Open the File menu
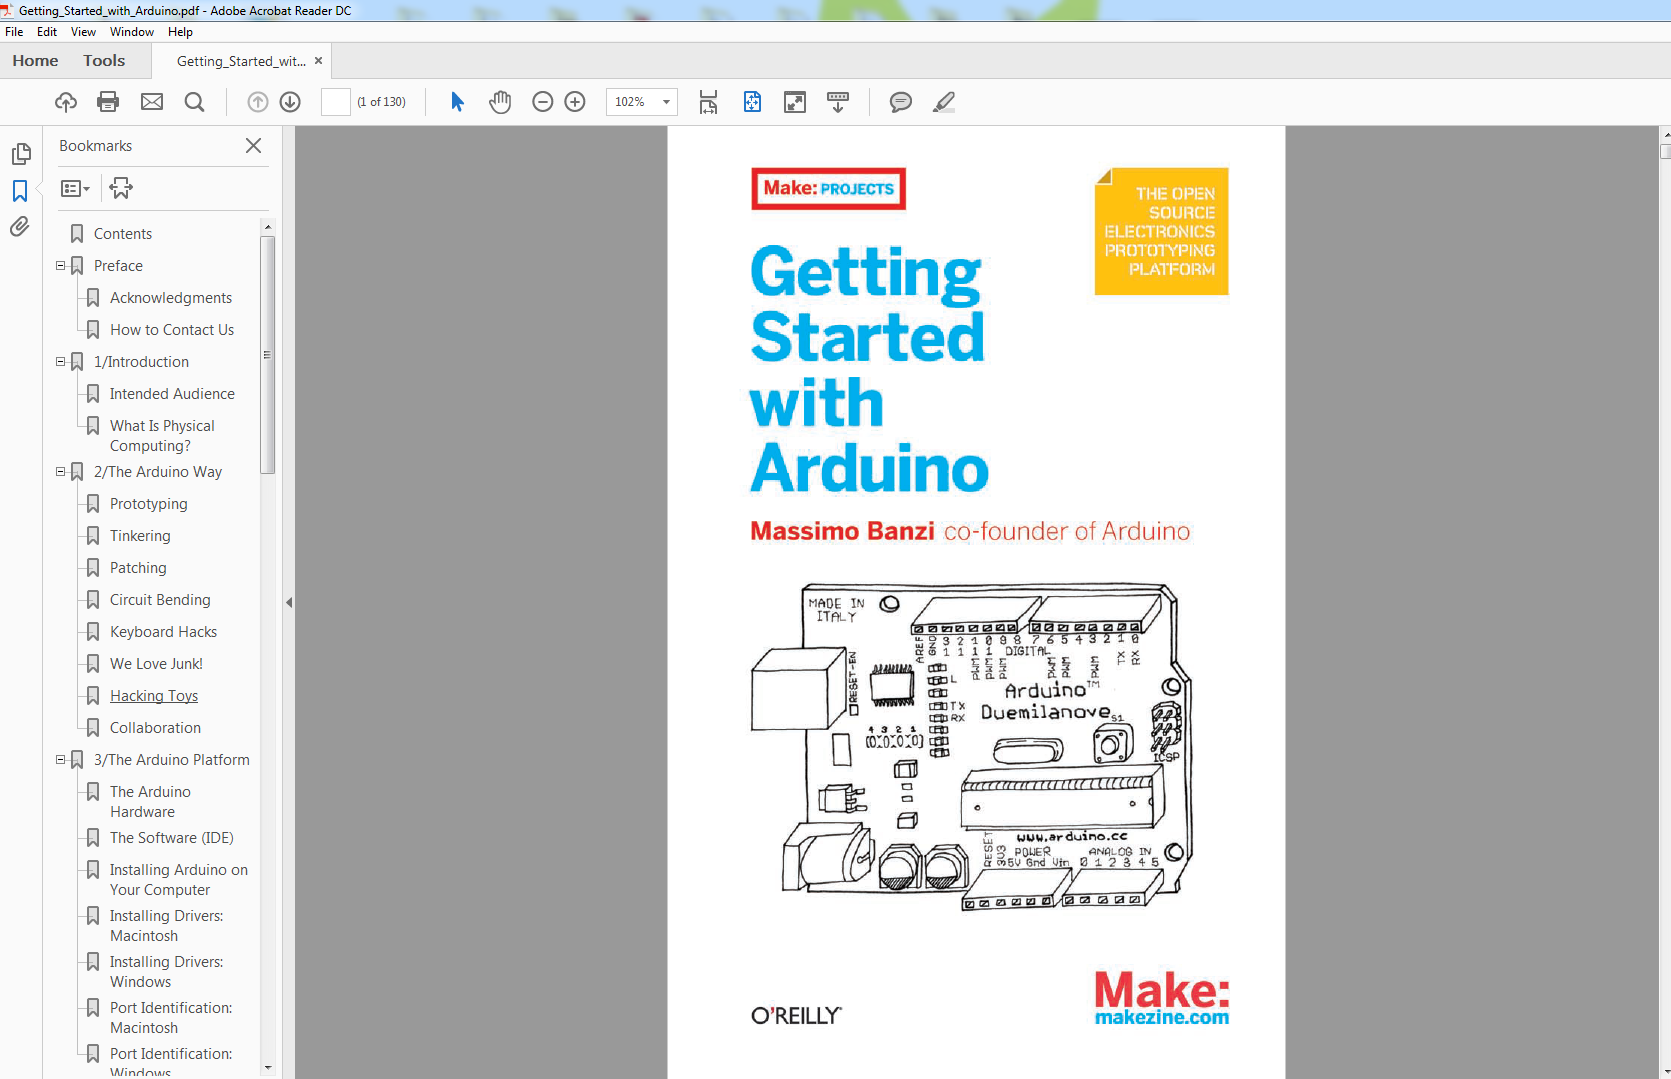 click(x=14, y=32)
